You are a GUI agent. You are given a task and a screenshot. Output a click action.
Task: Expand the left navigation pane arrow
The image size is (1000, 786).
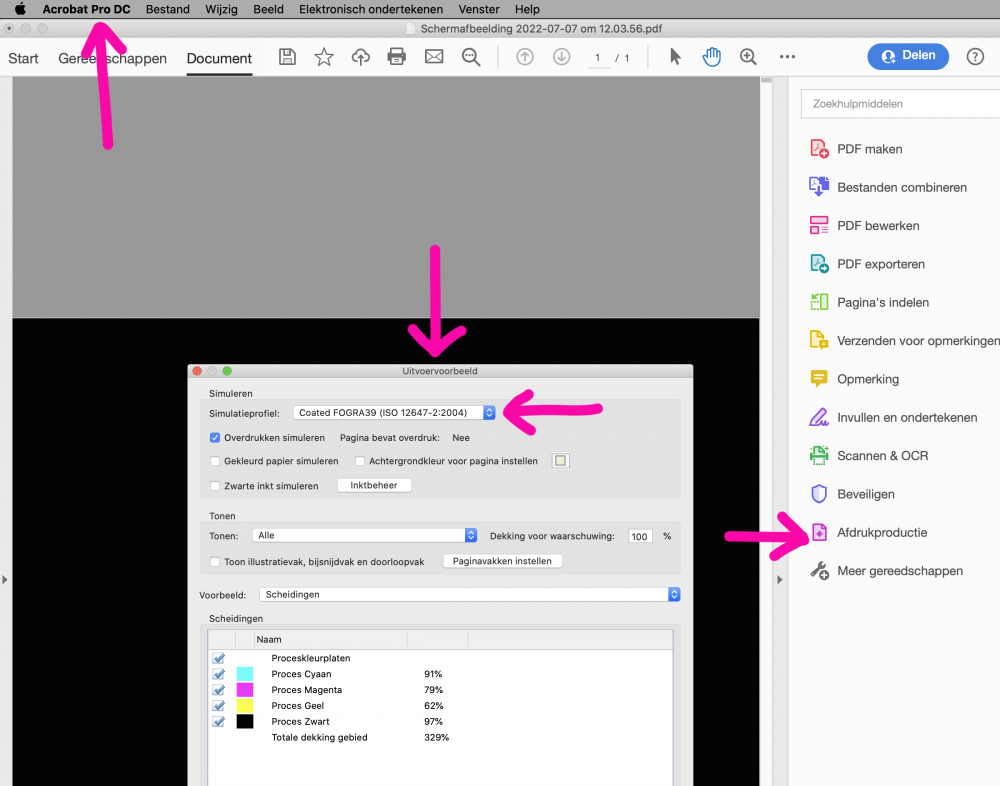pos(5,579)
